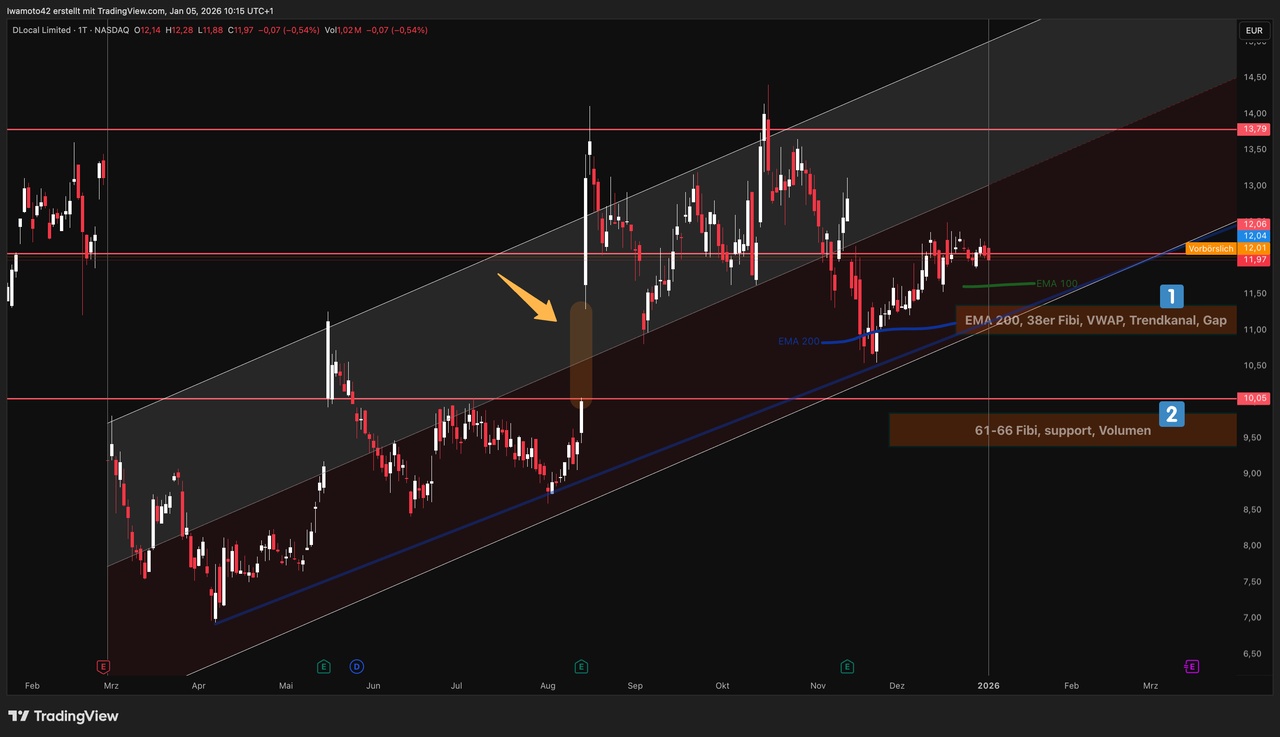Screen dimensions: 1280x737
Task: Click the green EMA 100 line label
Action: point(1057,284)
